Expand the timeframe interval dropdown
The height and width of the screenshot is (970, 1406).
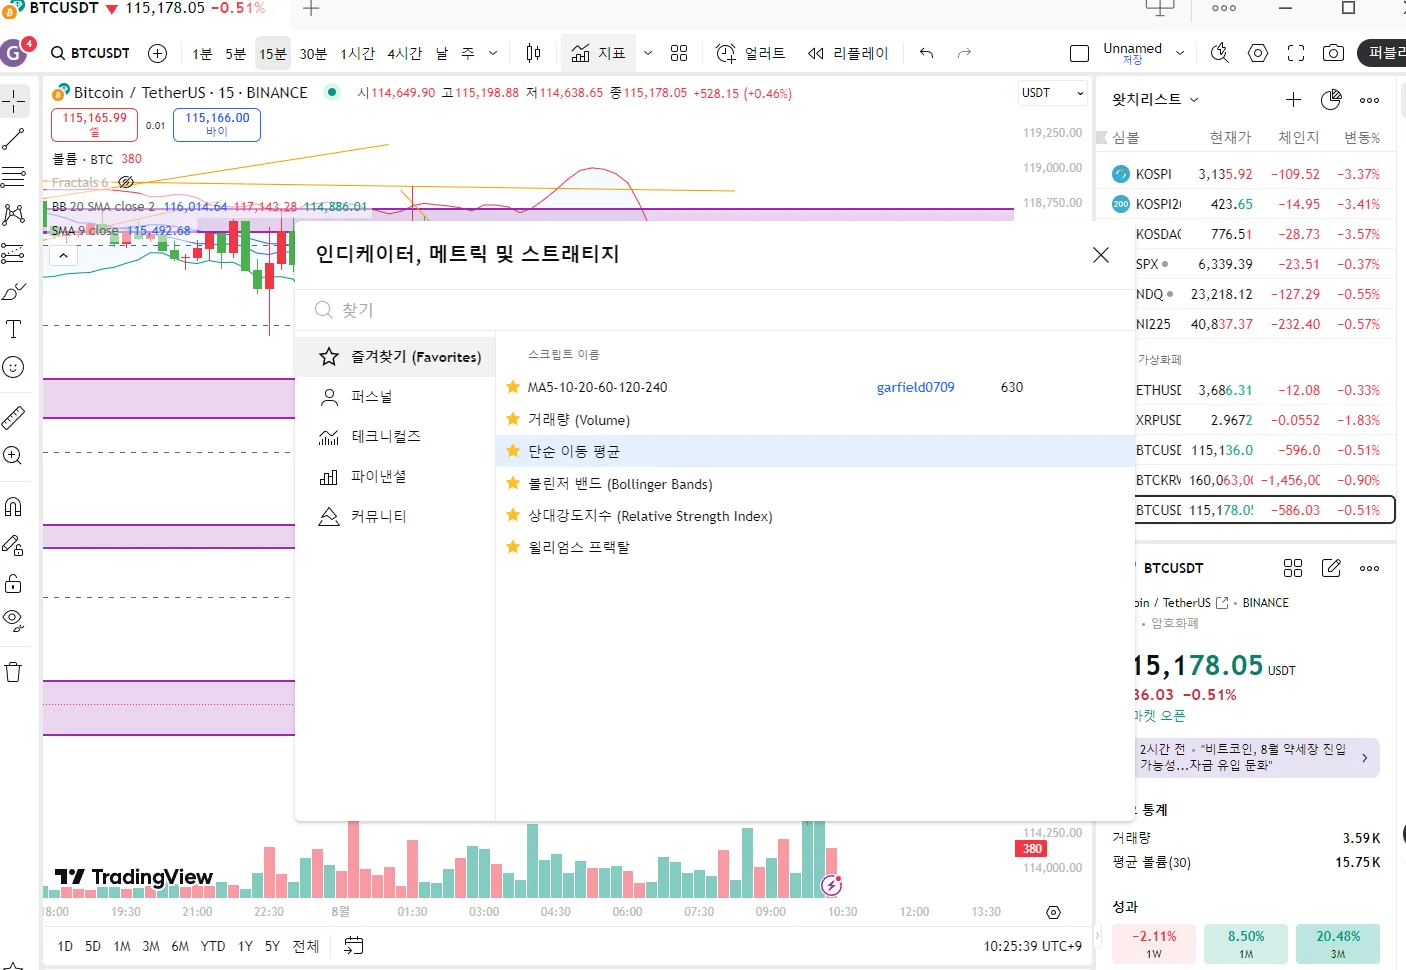(x=493, y=53)
